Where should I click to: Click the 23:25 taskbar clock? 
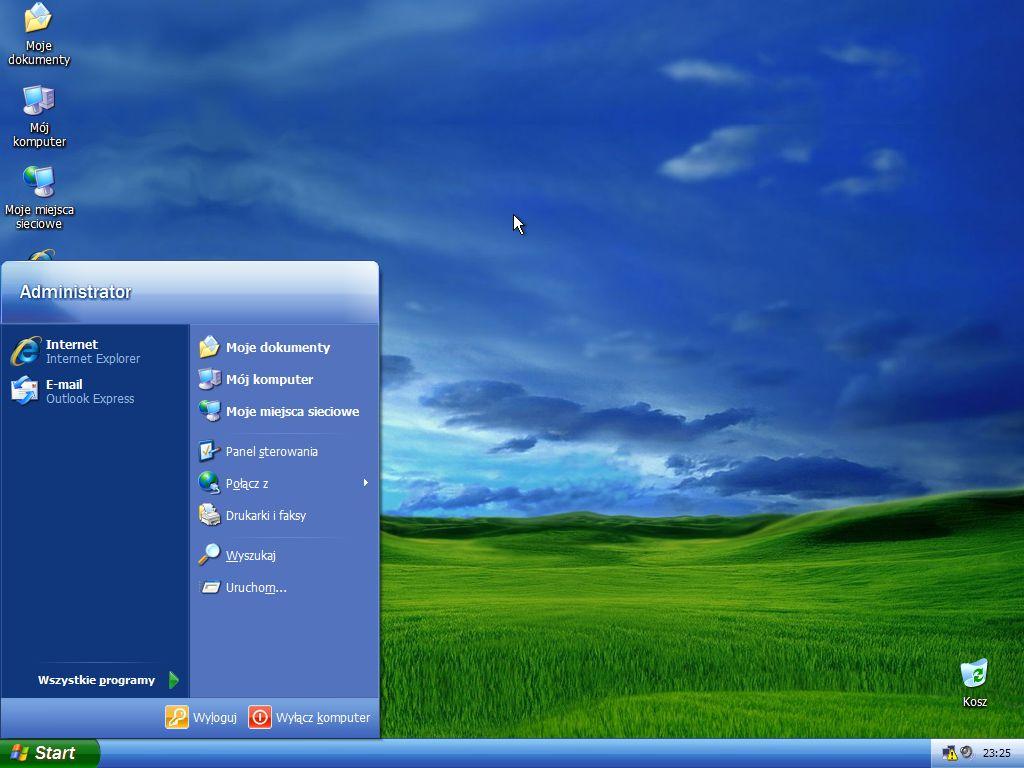click(997, 754)
